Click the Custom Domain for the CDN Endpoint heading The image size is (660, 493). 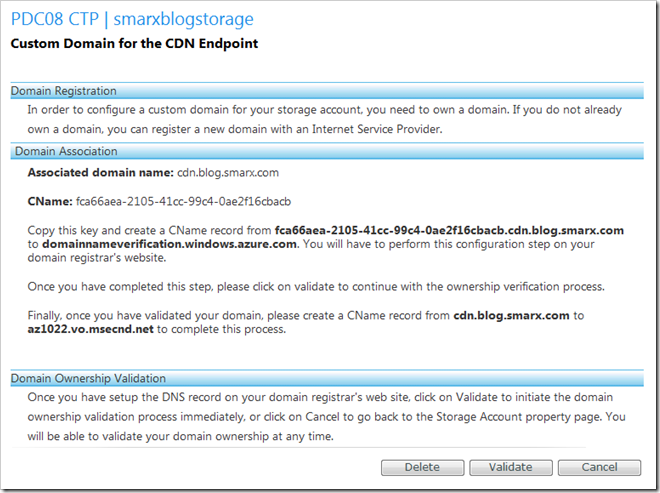[x=134, y=44]
